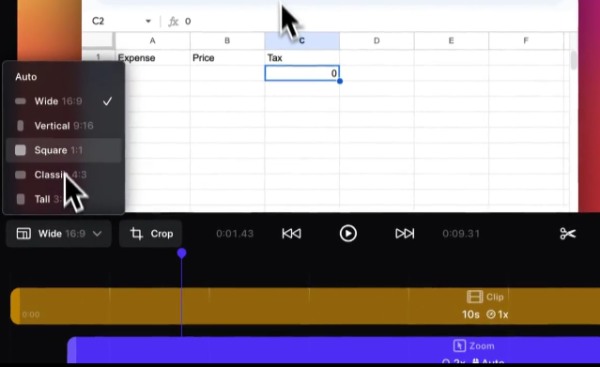The image size is (600, 367).
Task: Click the blue fill handle of cell C2
Action: pos(340,81)
